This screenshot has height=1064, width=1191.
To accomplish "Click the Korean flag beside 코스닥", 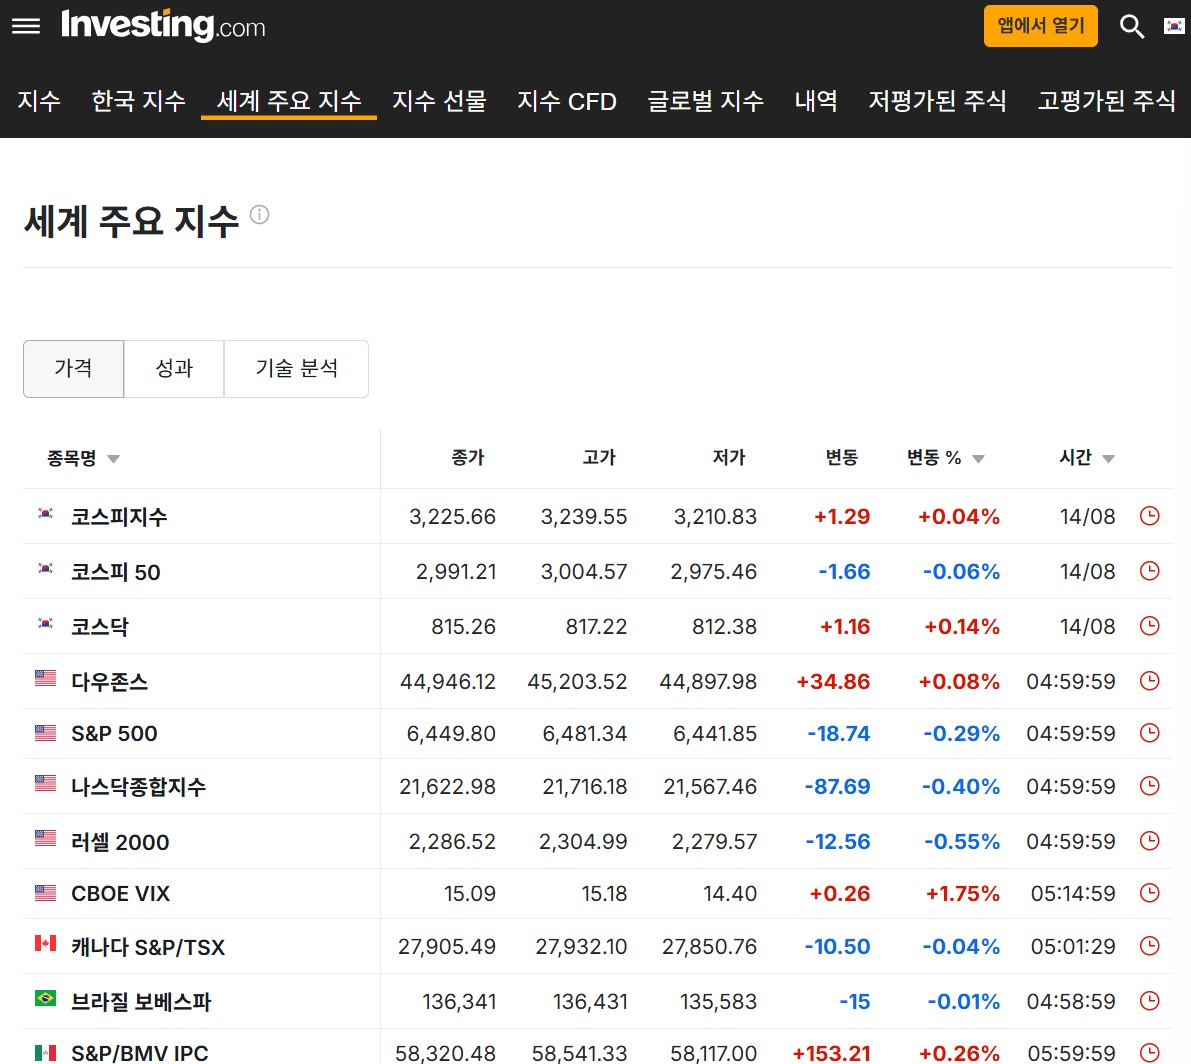I will pyautogui.click(x=46, y=624).
